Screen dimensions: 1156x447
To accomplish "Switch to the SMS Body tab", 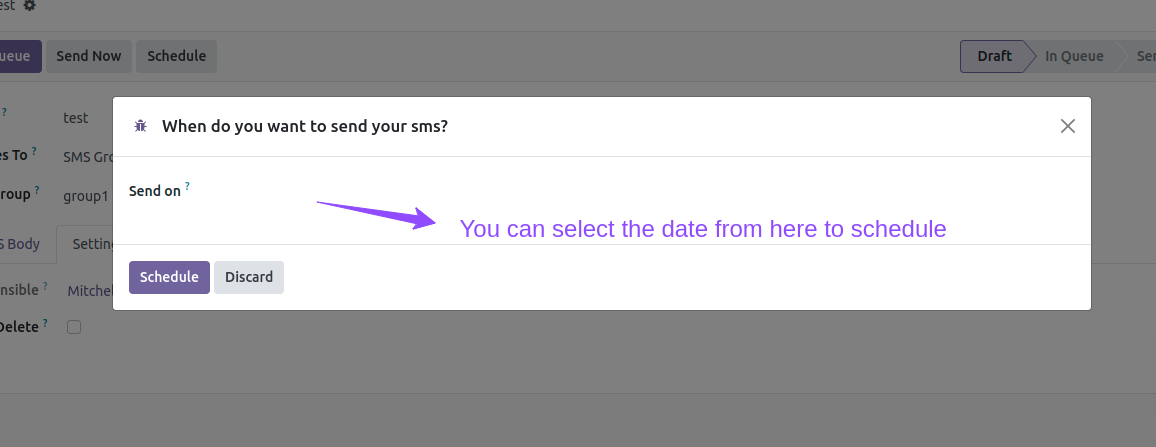I will pos(21,244).
